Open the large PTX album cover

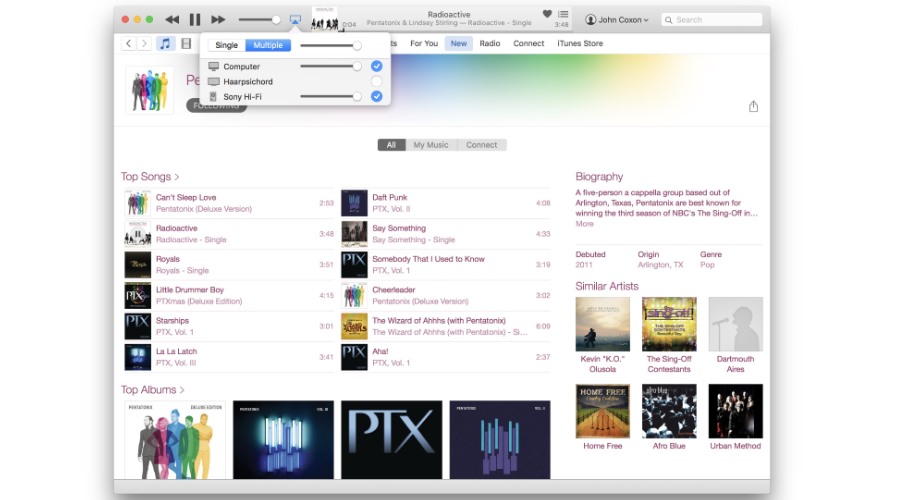coord(391,440)
